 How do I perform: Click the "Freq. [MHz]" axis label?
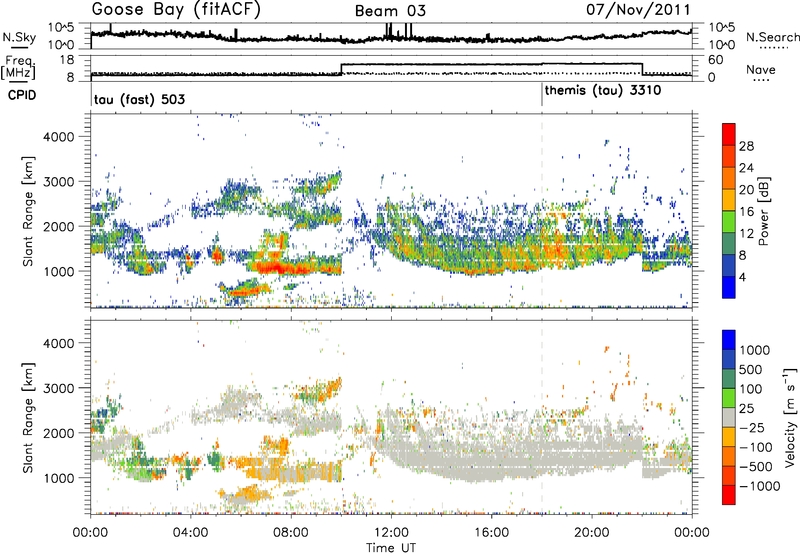[20, 68]
